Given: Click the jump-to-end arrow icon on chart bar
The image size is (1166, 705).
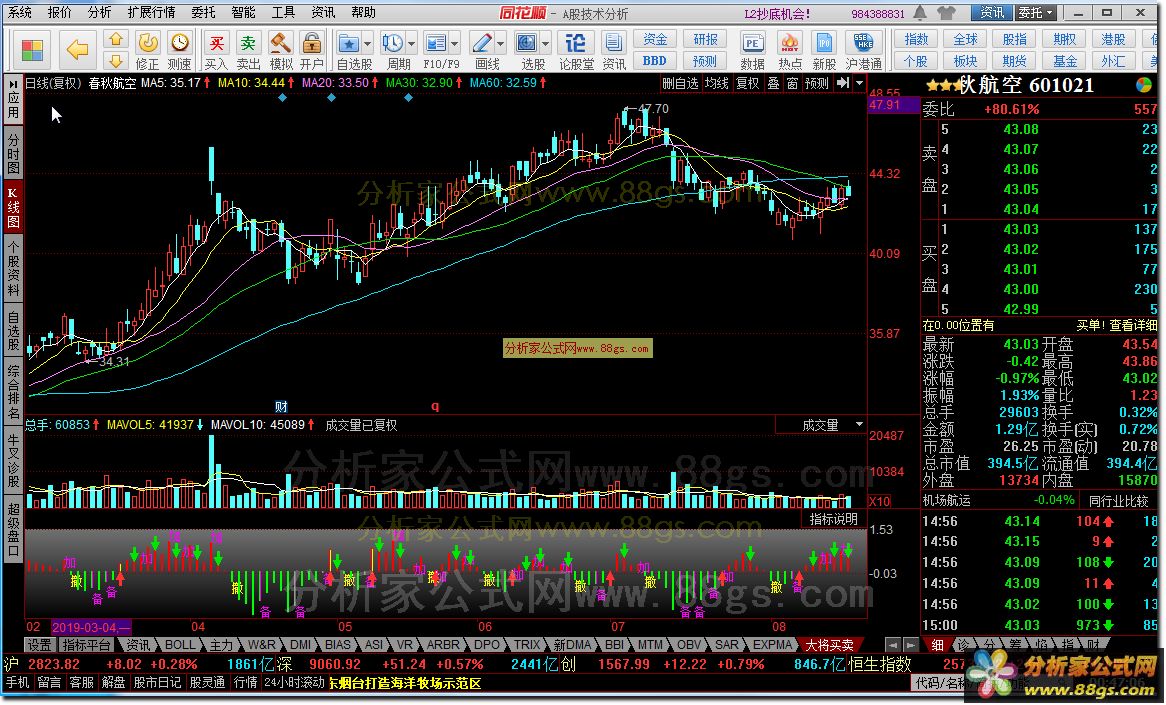Looking at the screenshot, I should point(843,83).
